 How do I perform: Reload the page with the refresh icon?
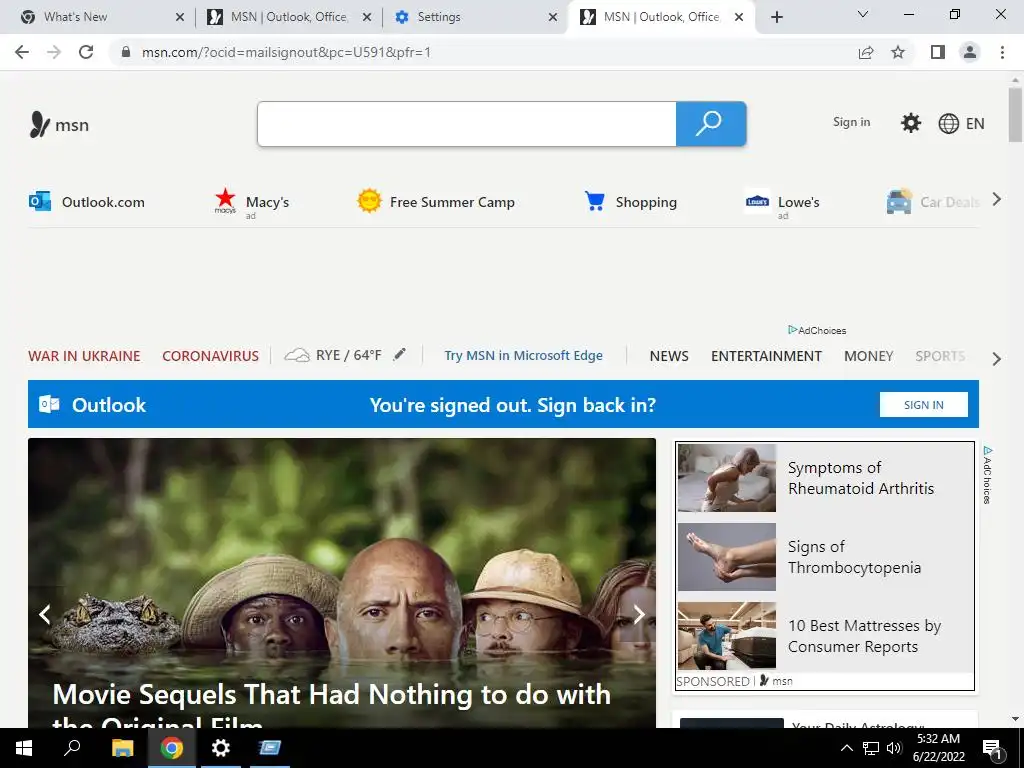coord(86,52)
